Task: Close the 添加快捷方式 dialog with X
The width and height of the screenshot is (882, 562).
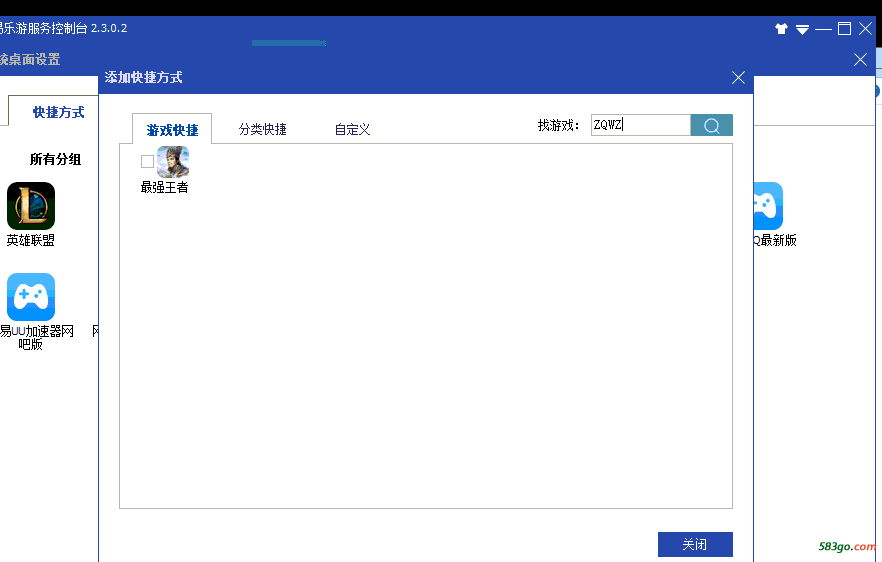Action: [738, 78]
